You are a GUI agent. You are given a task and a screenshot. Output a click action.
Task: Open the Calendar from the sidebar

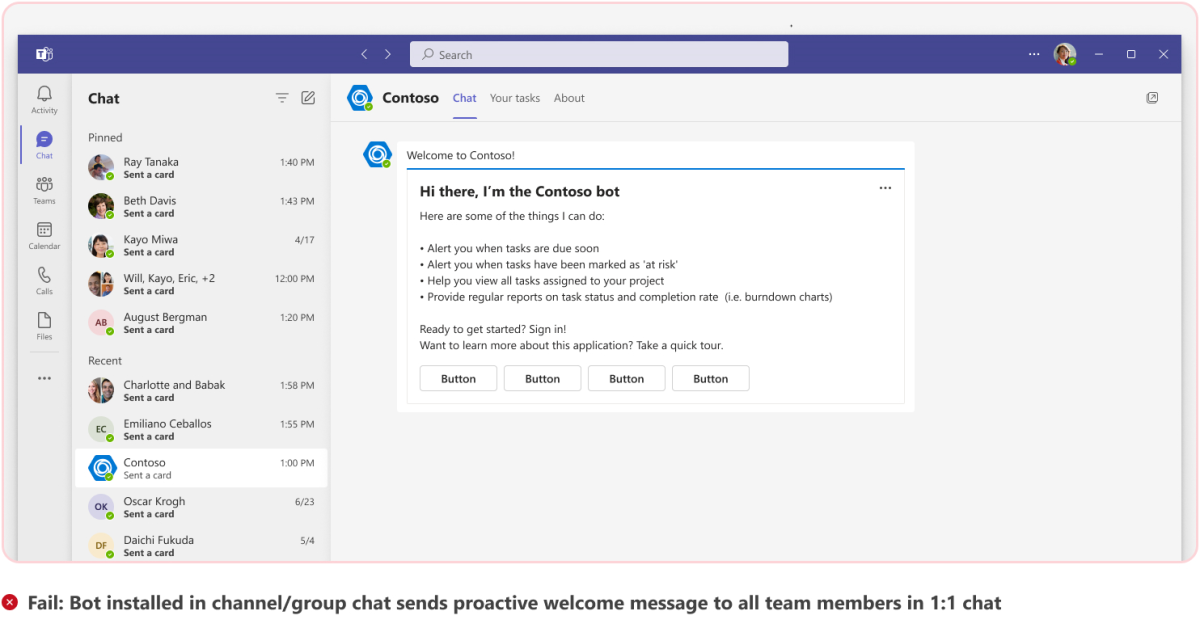(44, 234)
